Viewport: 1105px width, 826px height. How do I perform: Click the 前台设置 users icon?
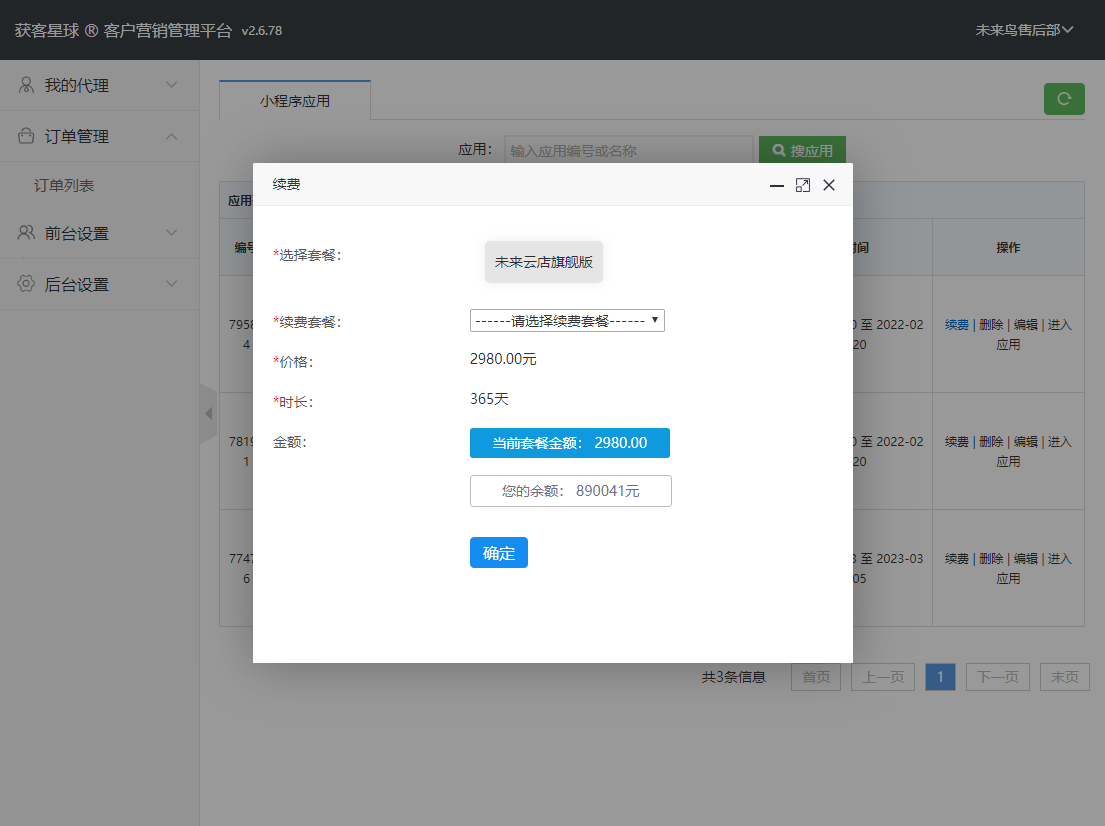27,233
